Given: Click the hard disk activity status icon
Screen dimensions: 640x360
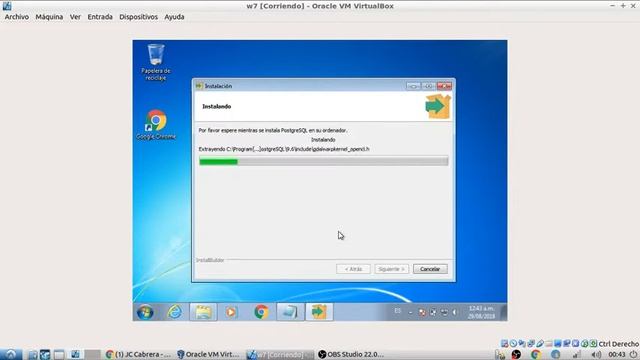Looking at the screenshot, I should 504,344.
